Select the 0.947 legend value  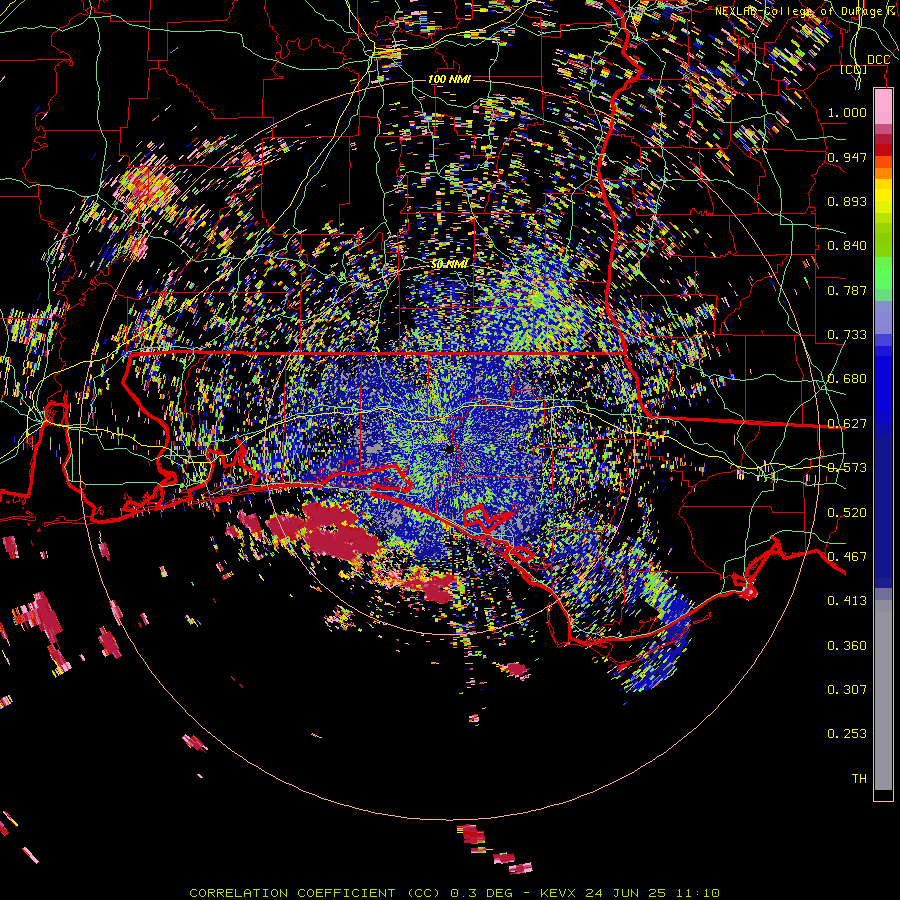(x=847, y=157)
